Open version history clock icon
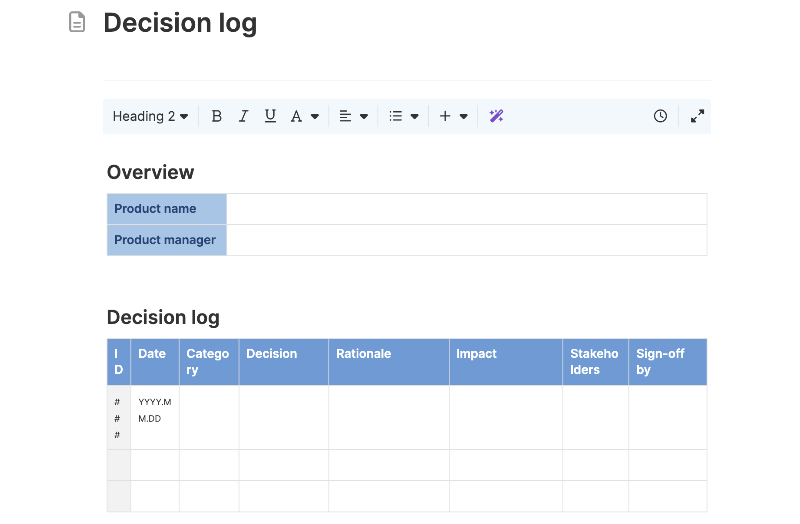The width and height of the screenshot is (800, 524). point(660,116)
